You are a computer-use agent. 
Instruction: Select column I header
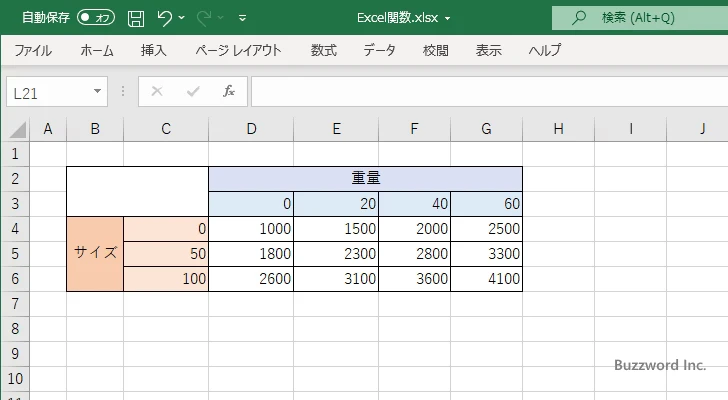630,129
